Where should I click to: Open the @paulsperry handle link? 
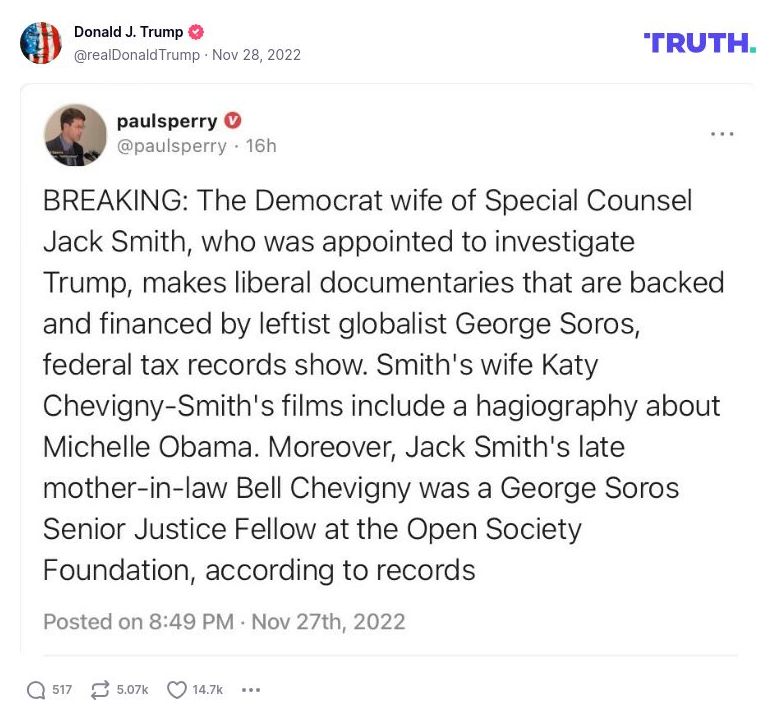coord(173,146)
